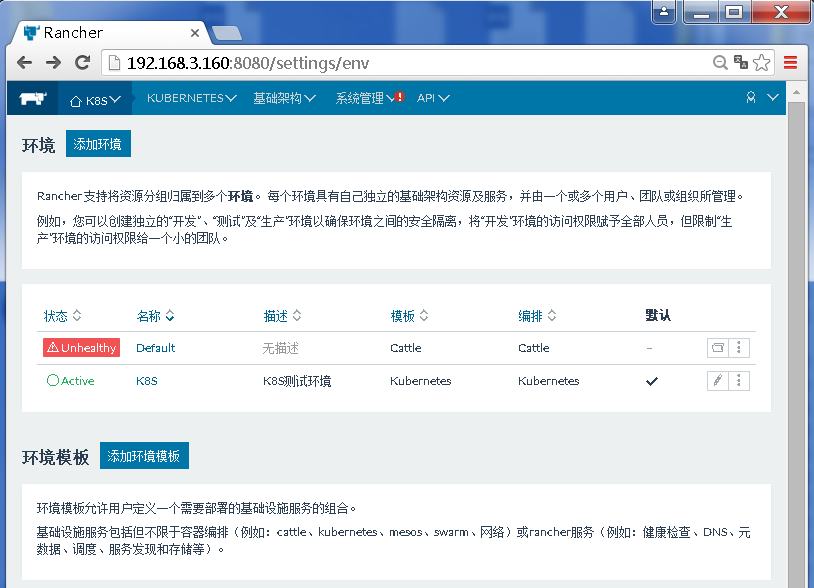Click the switch-to-environment icon for the Default row
The width and height of the screenshot is (814, 588).
[x=717, y=348]
